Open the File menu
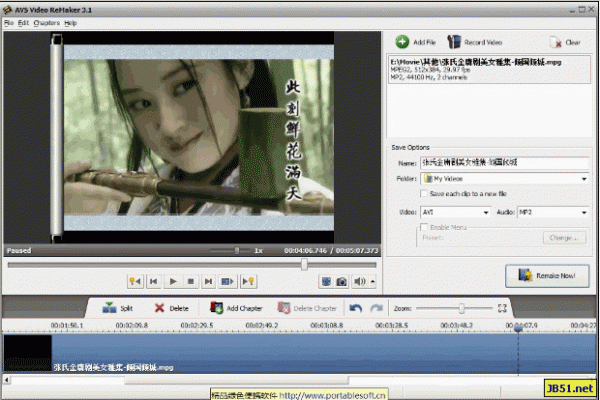The height and width of the screenshot is (400, 600). tap(9, 23)
